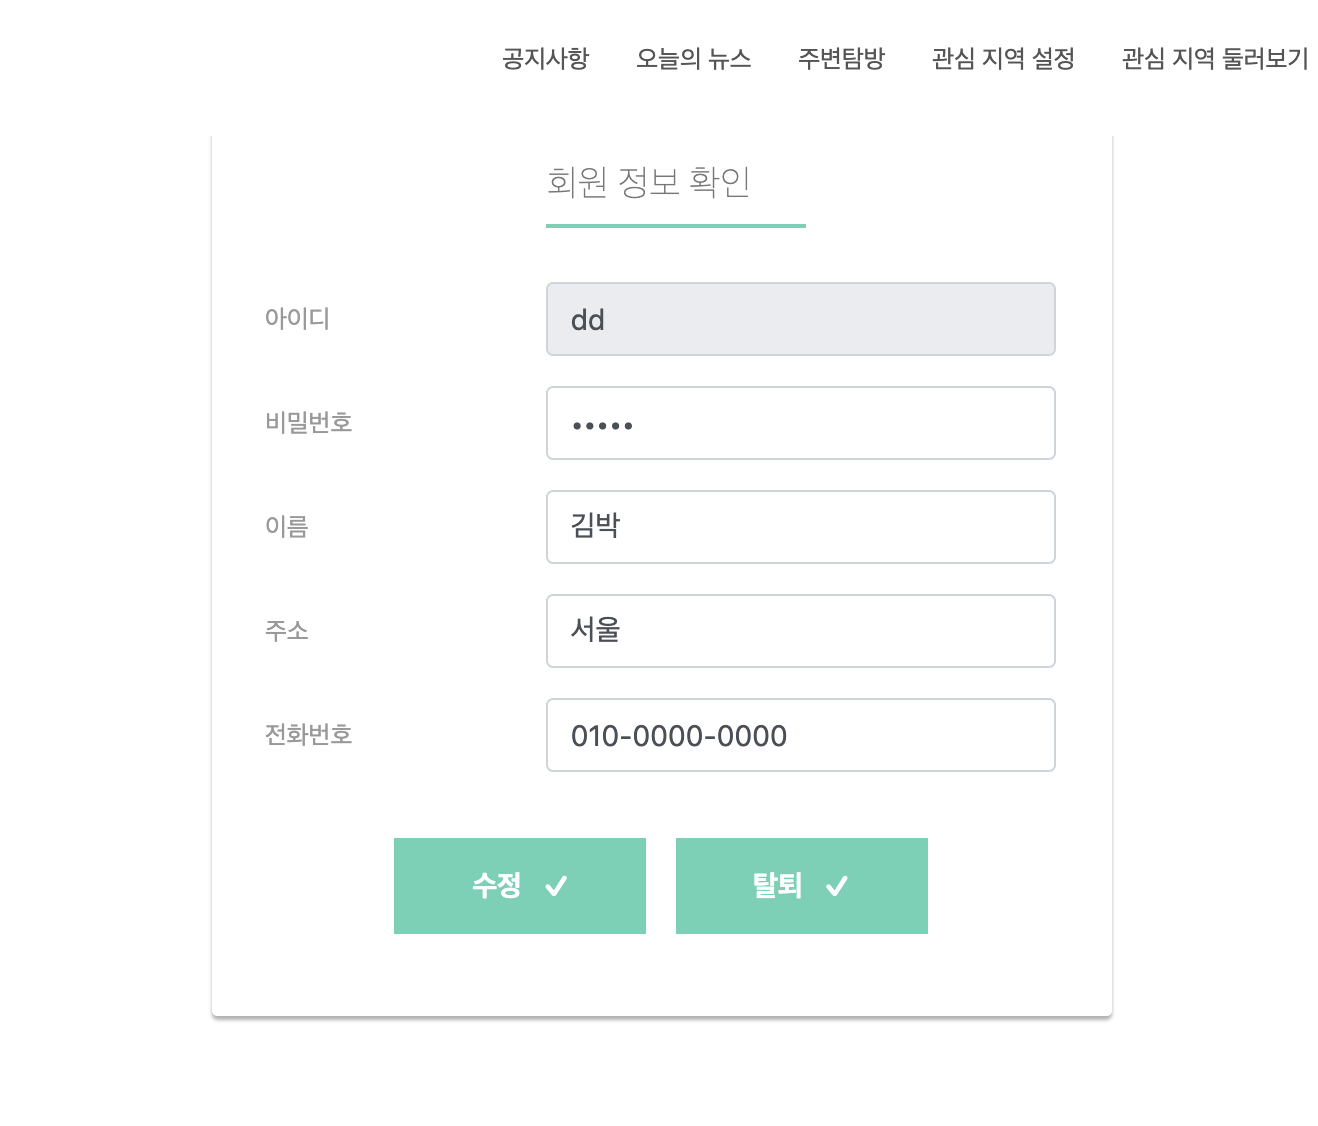The width and height of the screenshot is (1318, 1126).
Task: Click the 전화번호 field showing 010-0000-0000
Action: point(800,735)
